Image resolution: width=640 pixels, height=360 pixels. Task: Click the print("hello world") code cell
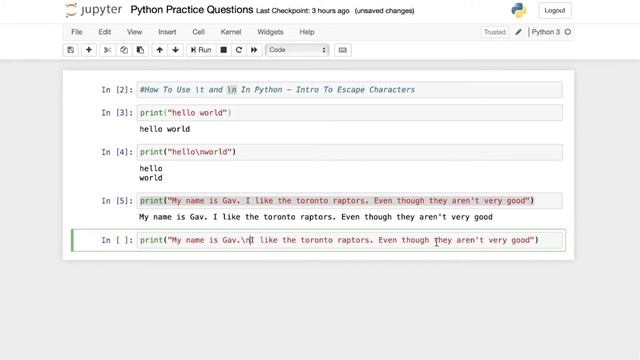(x=349, y=113)
